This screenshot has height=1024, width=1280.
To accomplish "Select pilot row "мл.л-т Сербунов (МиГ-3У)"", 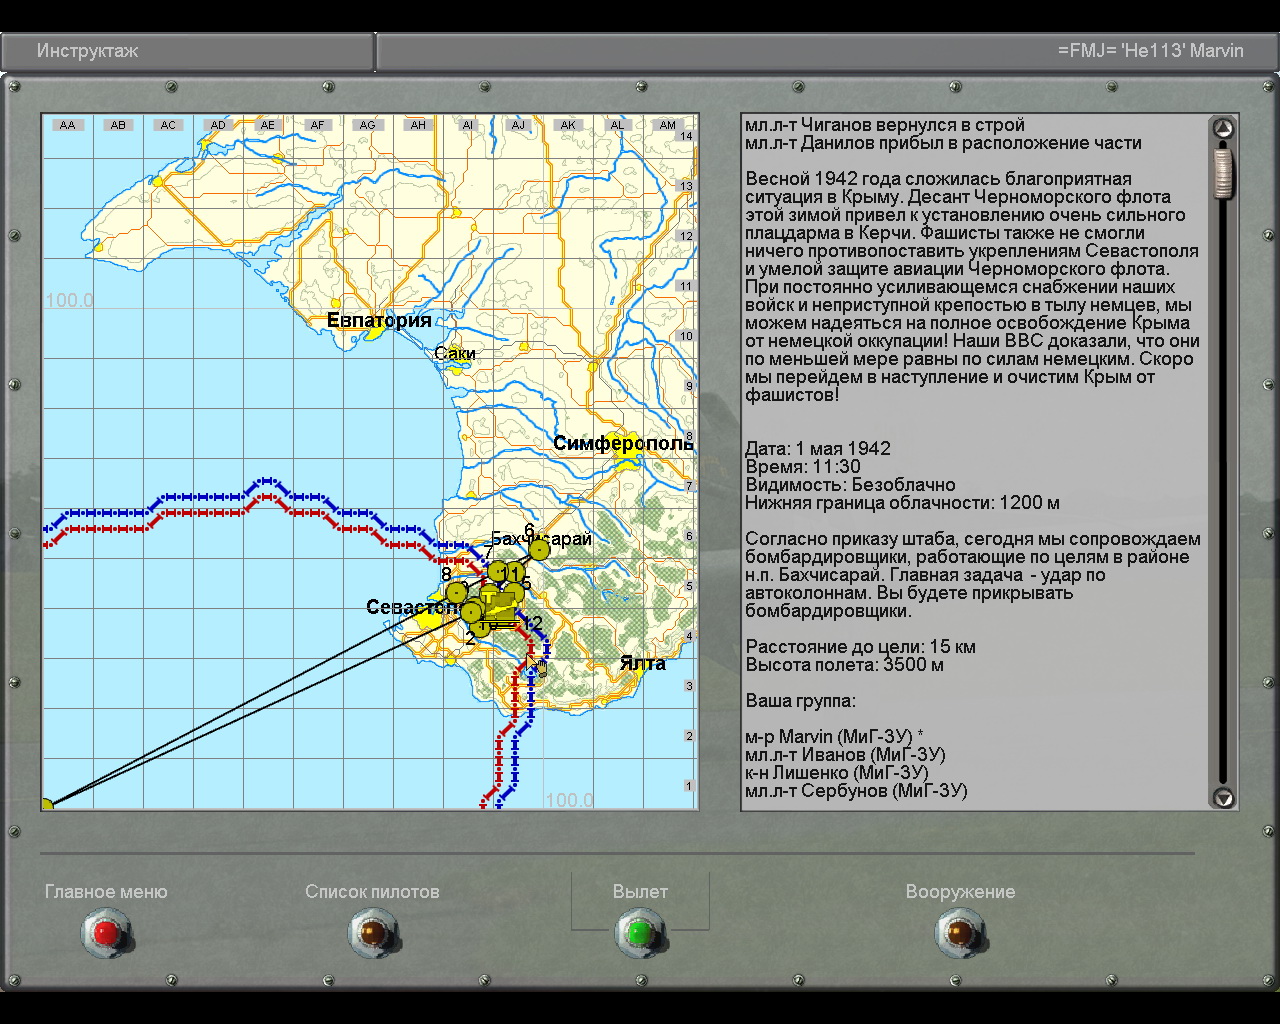I will coord(856,791).
